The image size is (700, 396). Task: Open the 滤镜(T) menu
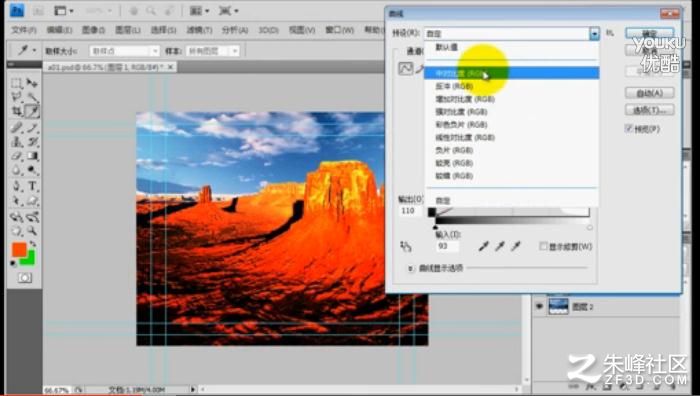pyautogui.click(x=199, y=30)
